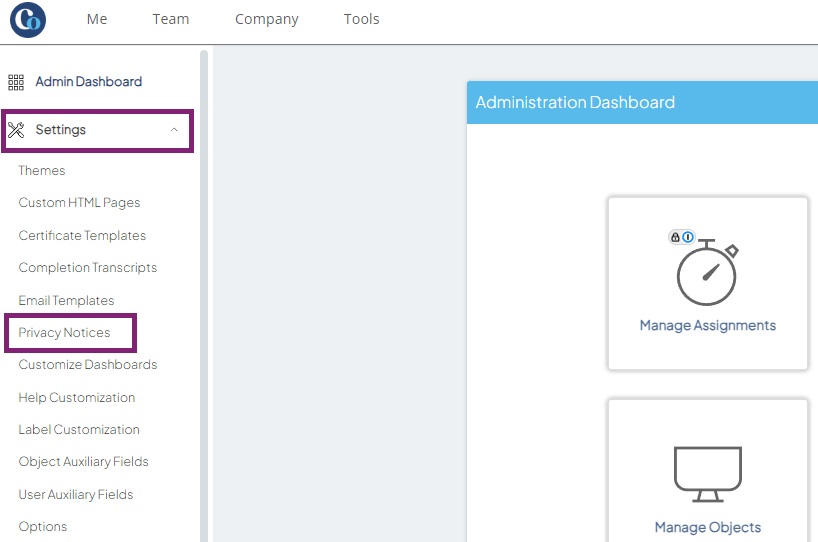
Task: Go to Privacy Notices settings
Action: [x=64, y=333]
